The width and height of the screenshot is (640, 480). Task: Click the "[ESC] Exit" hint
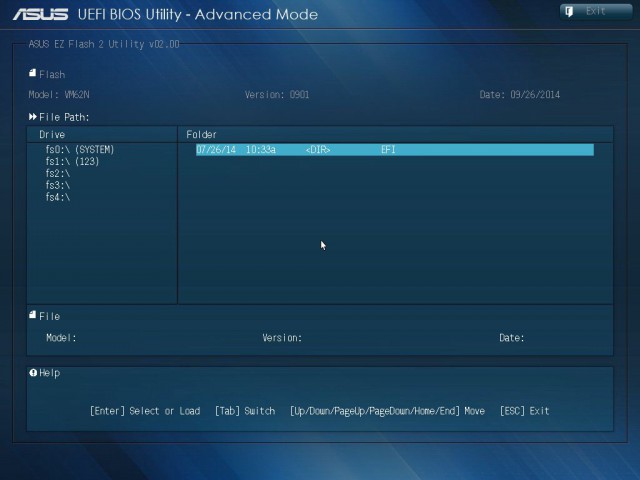tap(524, 411)
